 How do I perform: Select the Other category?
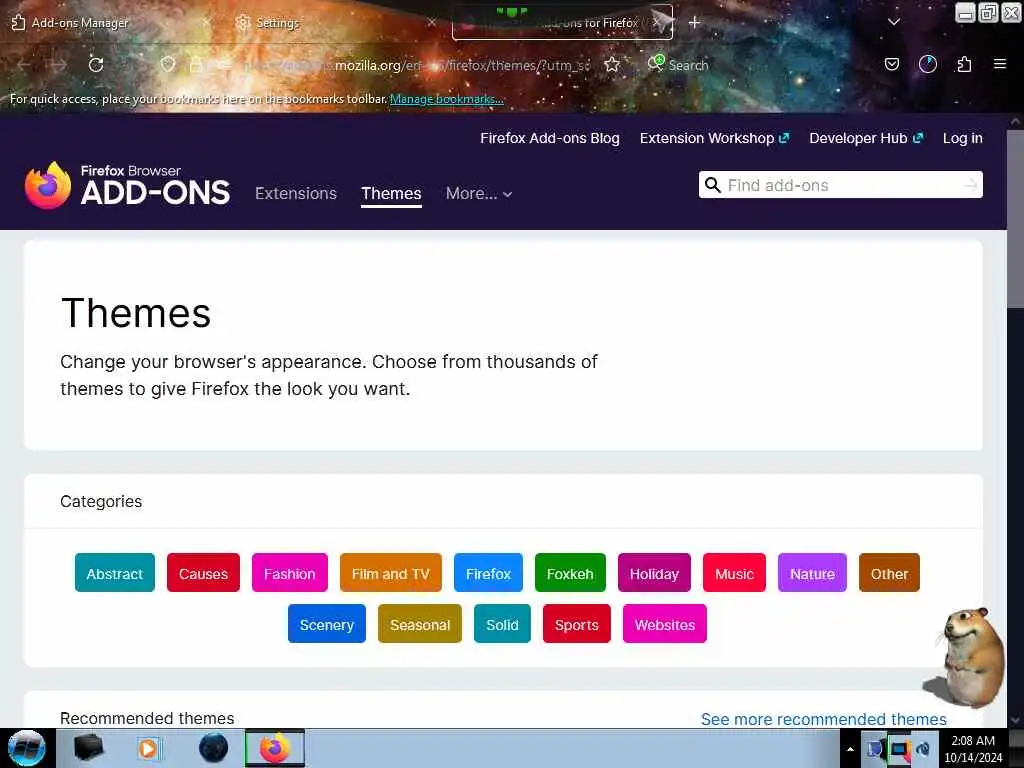(889, 573)
